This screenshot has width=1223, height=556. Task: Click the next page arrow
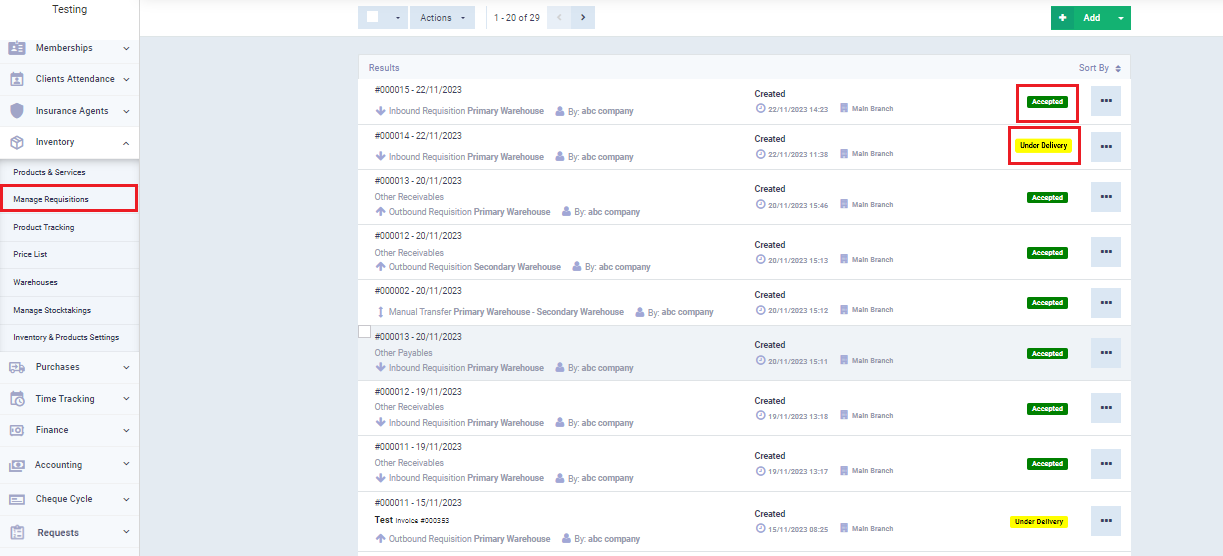click(584, 17)
